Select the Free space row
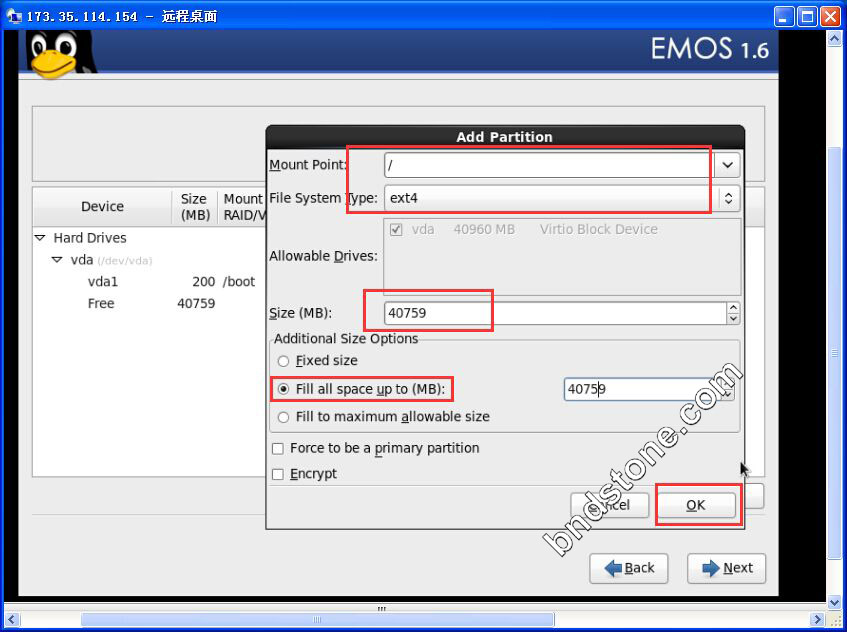Viewport: 847px width, 632px height. coord(149,304)
